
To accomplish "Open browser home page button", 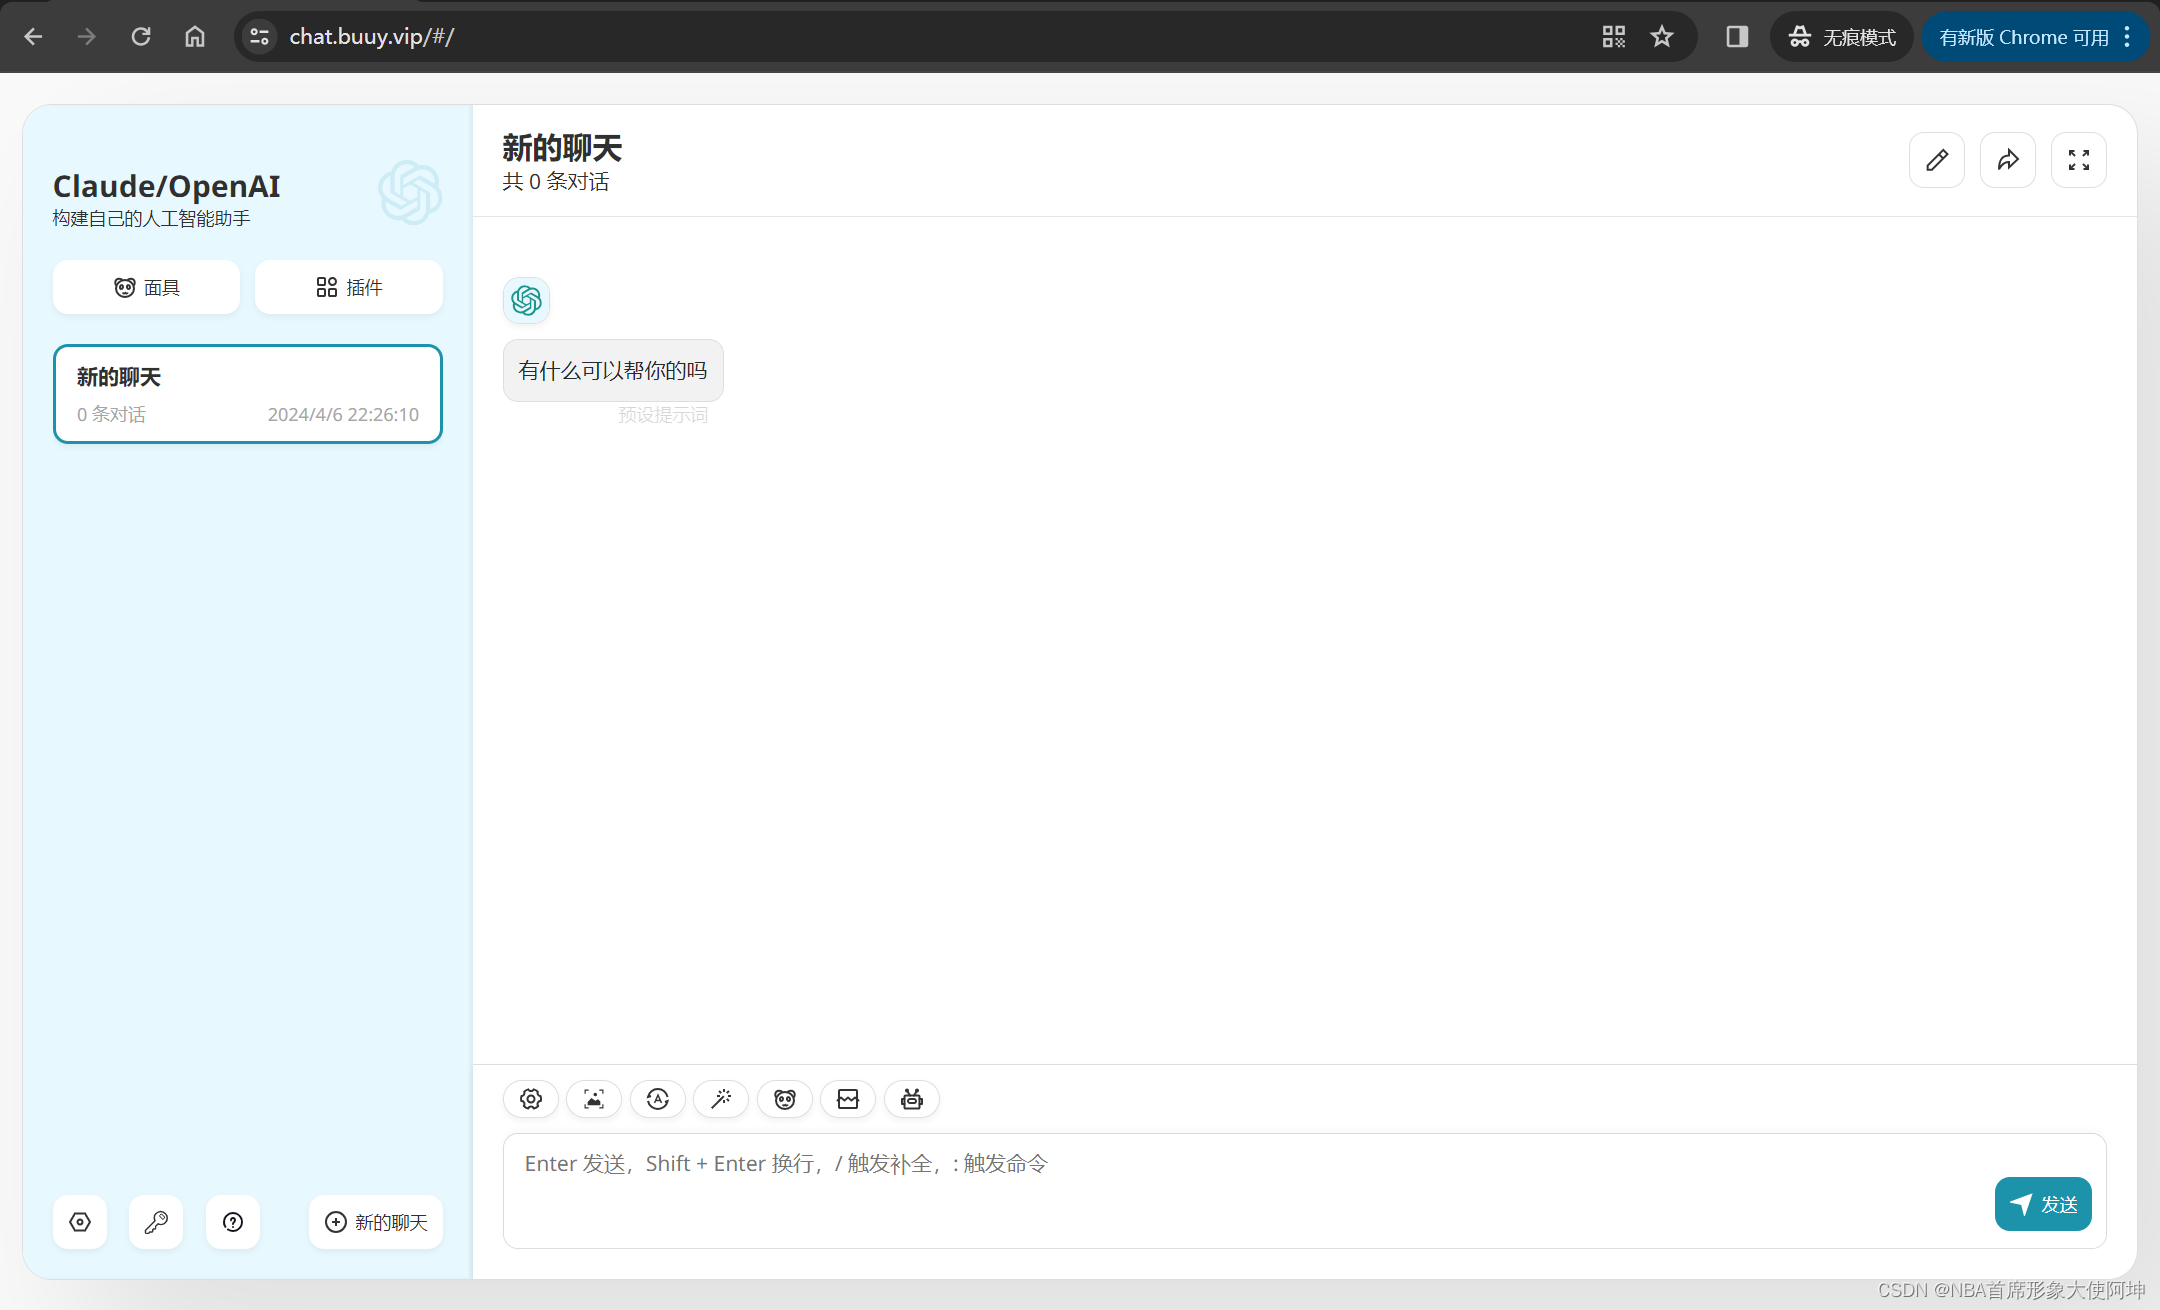I will click(x=195, y=37).
